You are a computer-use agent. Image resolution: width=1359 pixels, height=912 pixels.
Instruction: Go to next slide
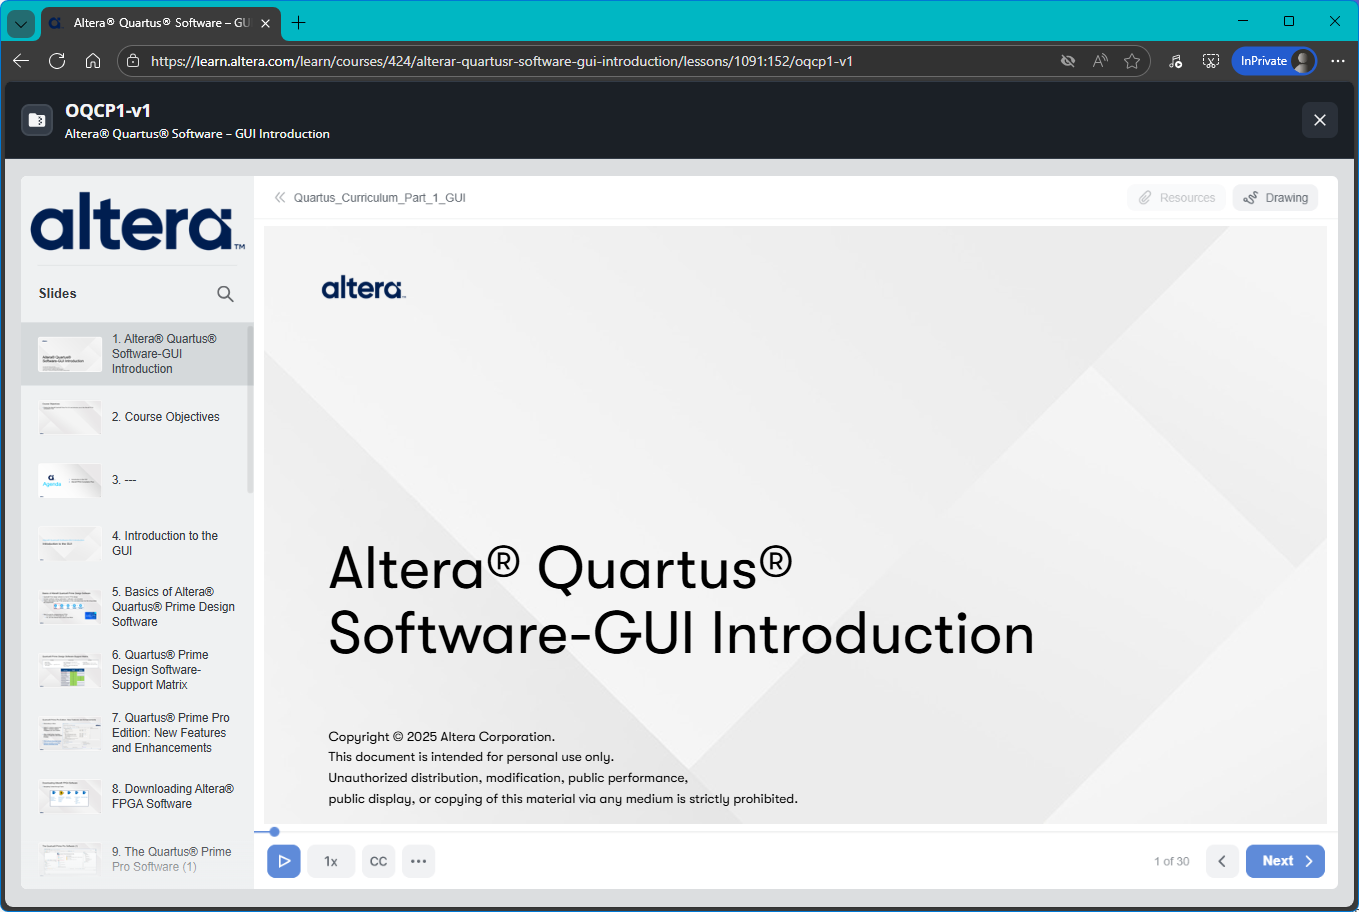pyautogui.click(x=1285, y=861)
